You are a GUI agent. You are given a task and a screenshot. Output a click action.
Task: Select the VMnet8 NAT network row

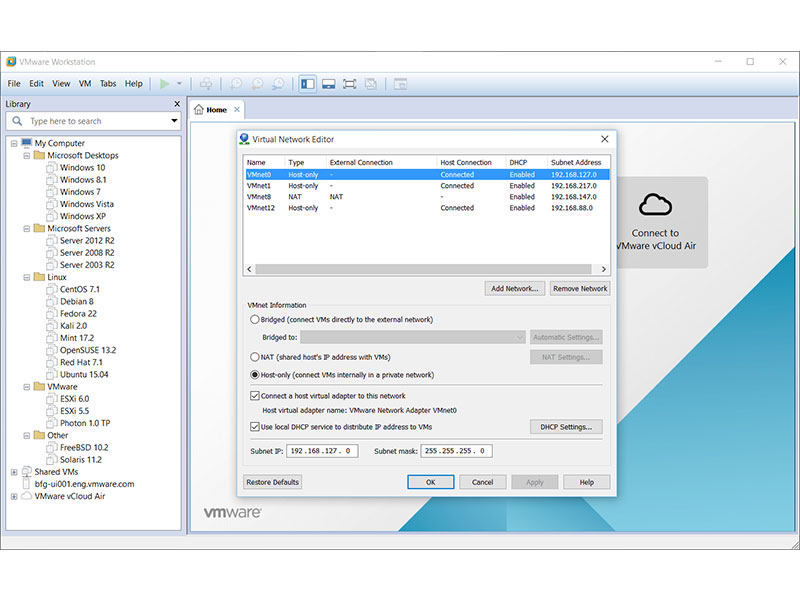(427, 196)
